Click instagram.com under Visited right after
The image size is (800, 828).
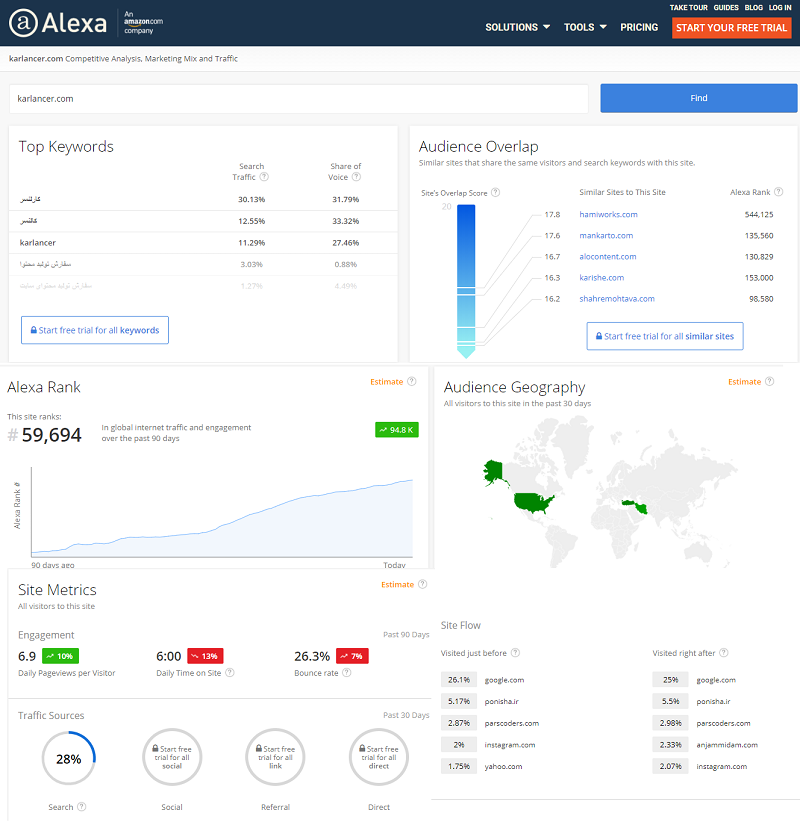point(721,766)
